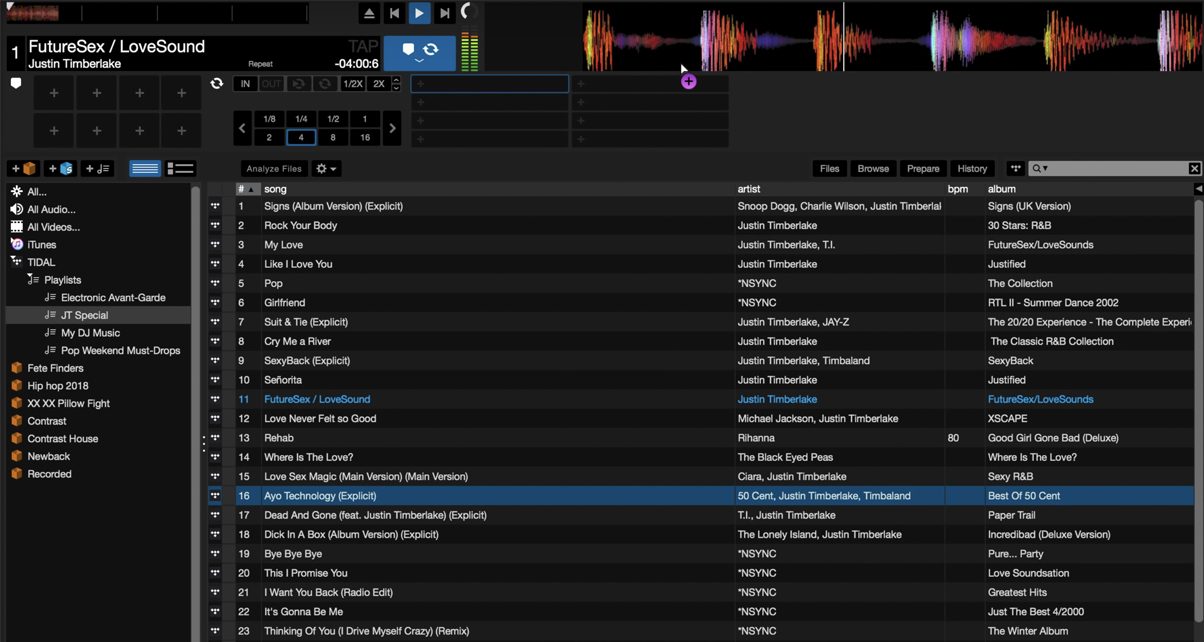Screen dimensions: 1204x642
Task: Click the TIDAL icon next to the search box
Action: (1015, 169)
